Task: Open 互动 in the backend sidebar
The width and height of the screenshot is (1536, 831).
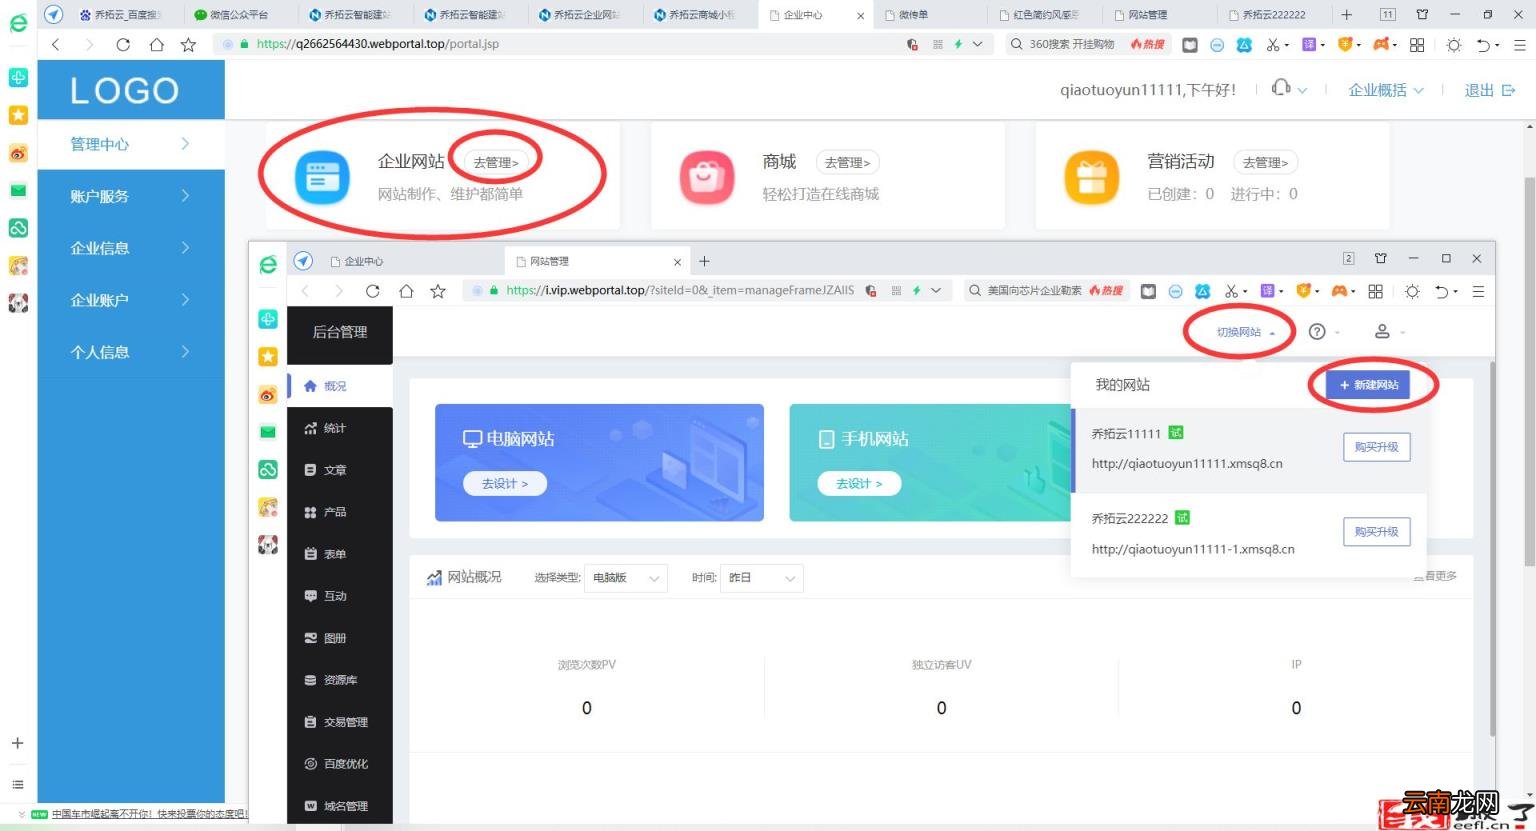Action: 340,596
